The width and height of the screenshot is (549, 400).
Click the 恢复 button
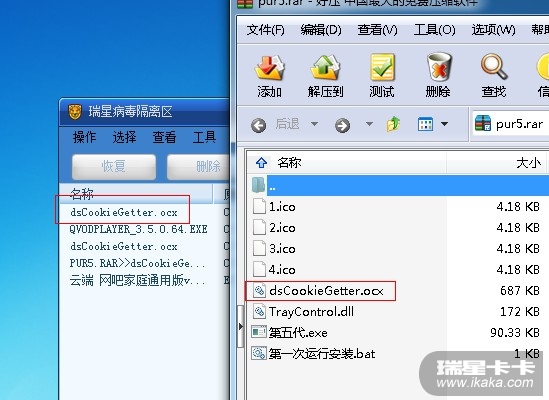[x=114, y=166]
